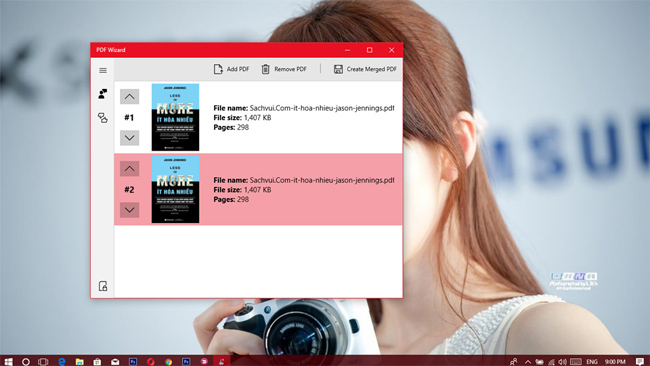The height and width of the screenshot is (366, 650).
Task: Click the file name text in highlighted row #2
Action: tap(303, 180)
